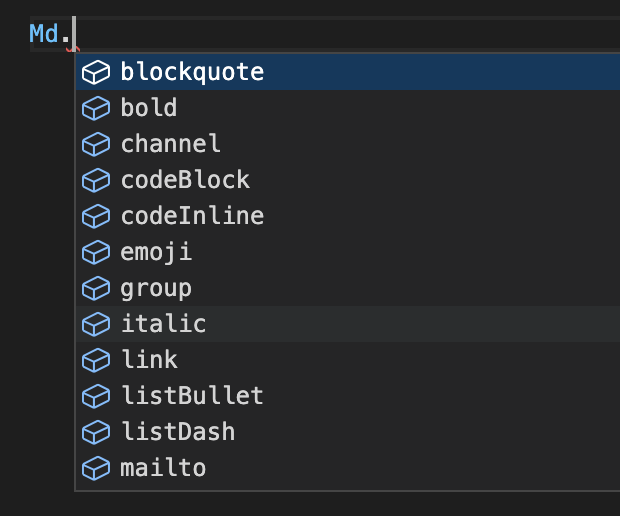The width and height of the screenshot is (620, 516).
Task: Click the cube icon beside mailto
Action: click(x=95, y=468)
